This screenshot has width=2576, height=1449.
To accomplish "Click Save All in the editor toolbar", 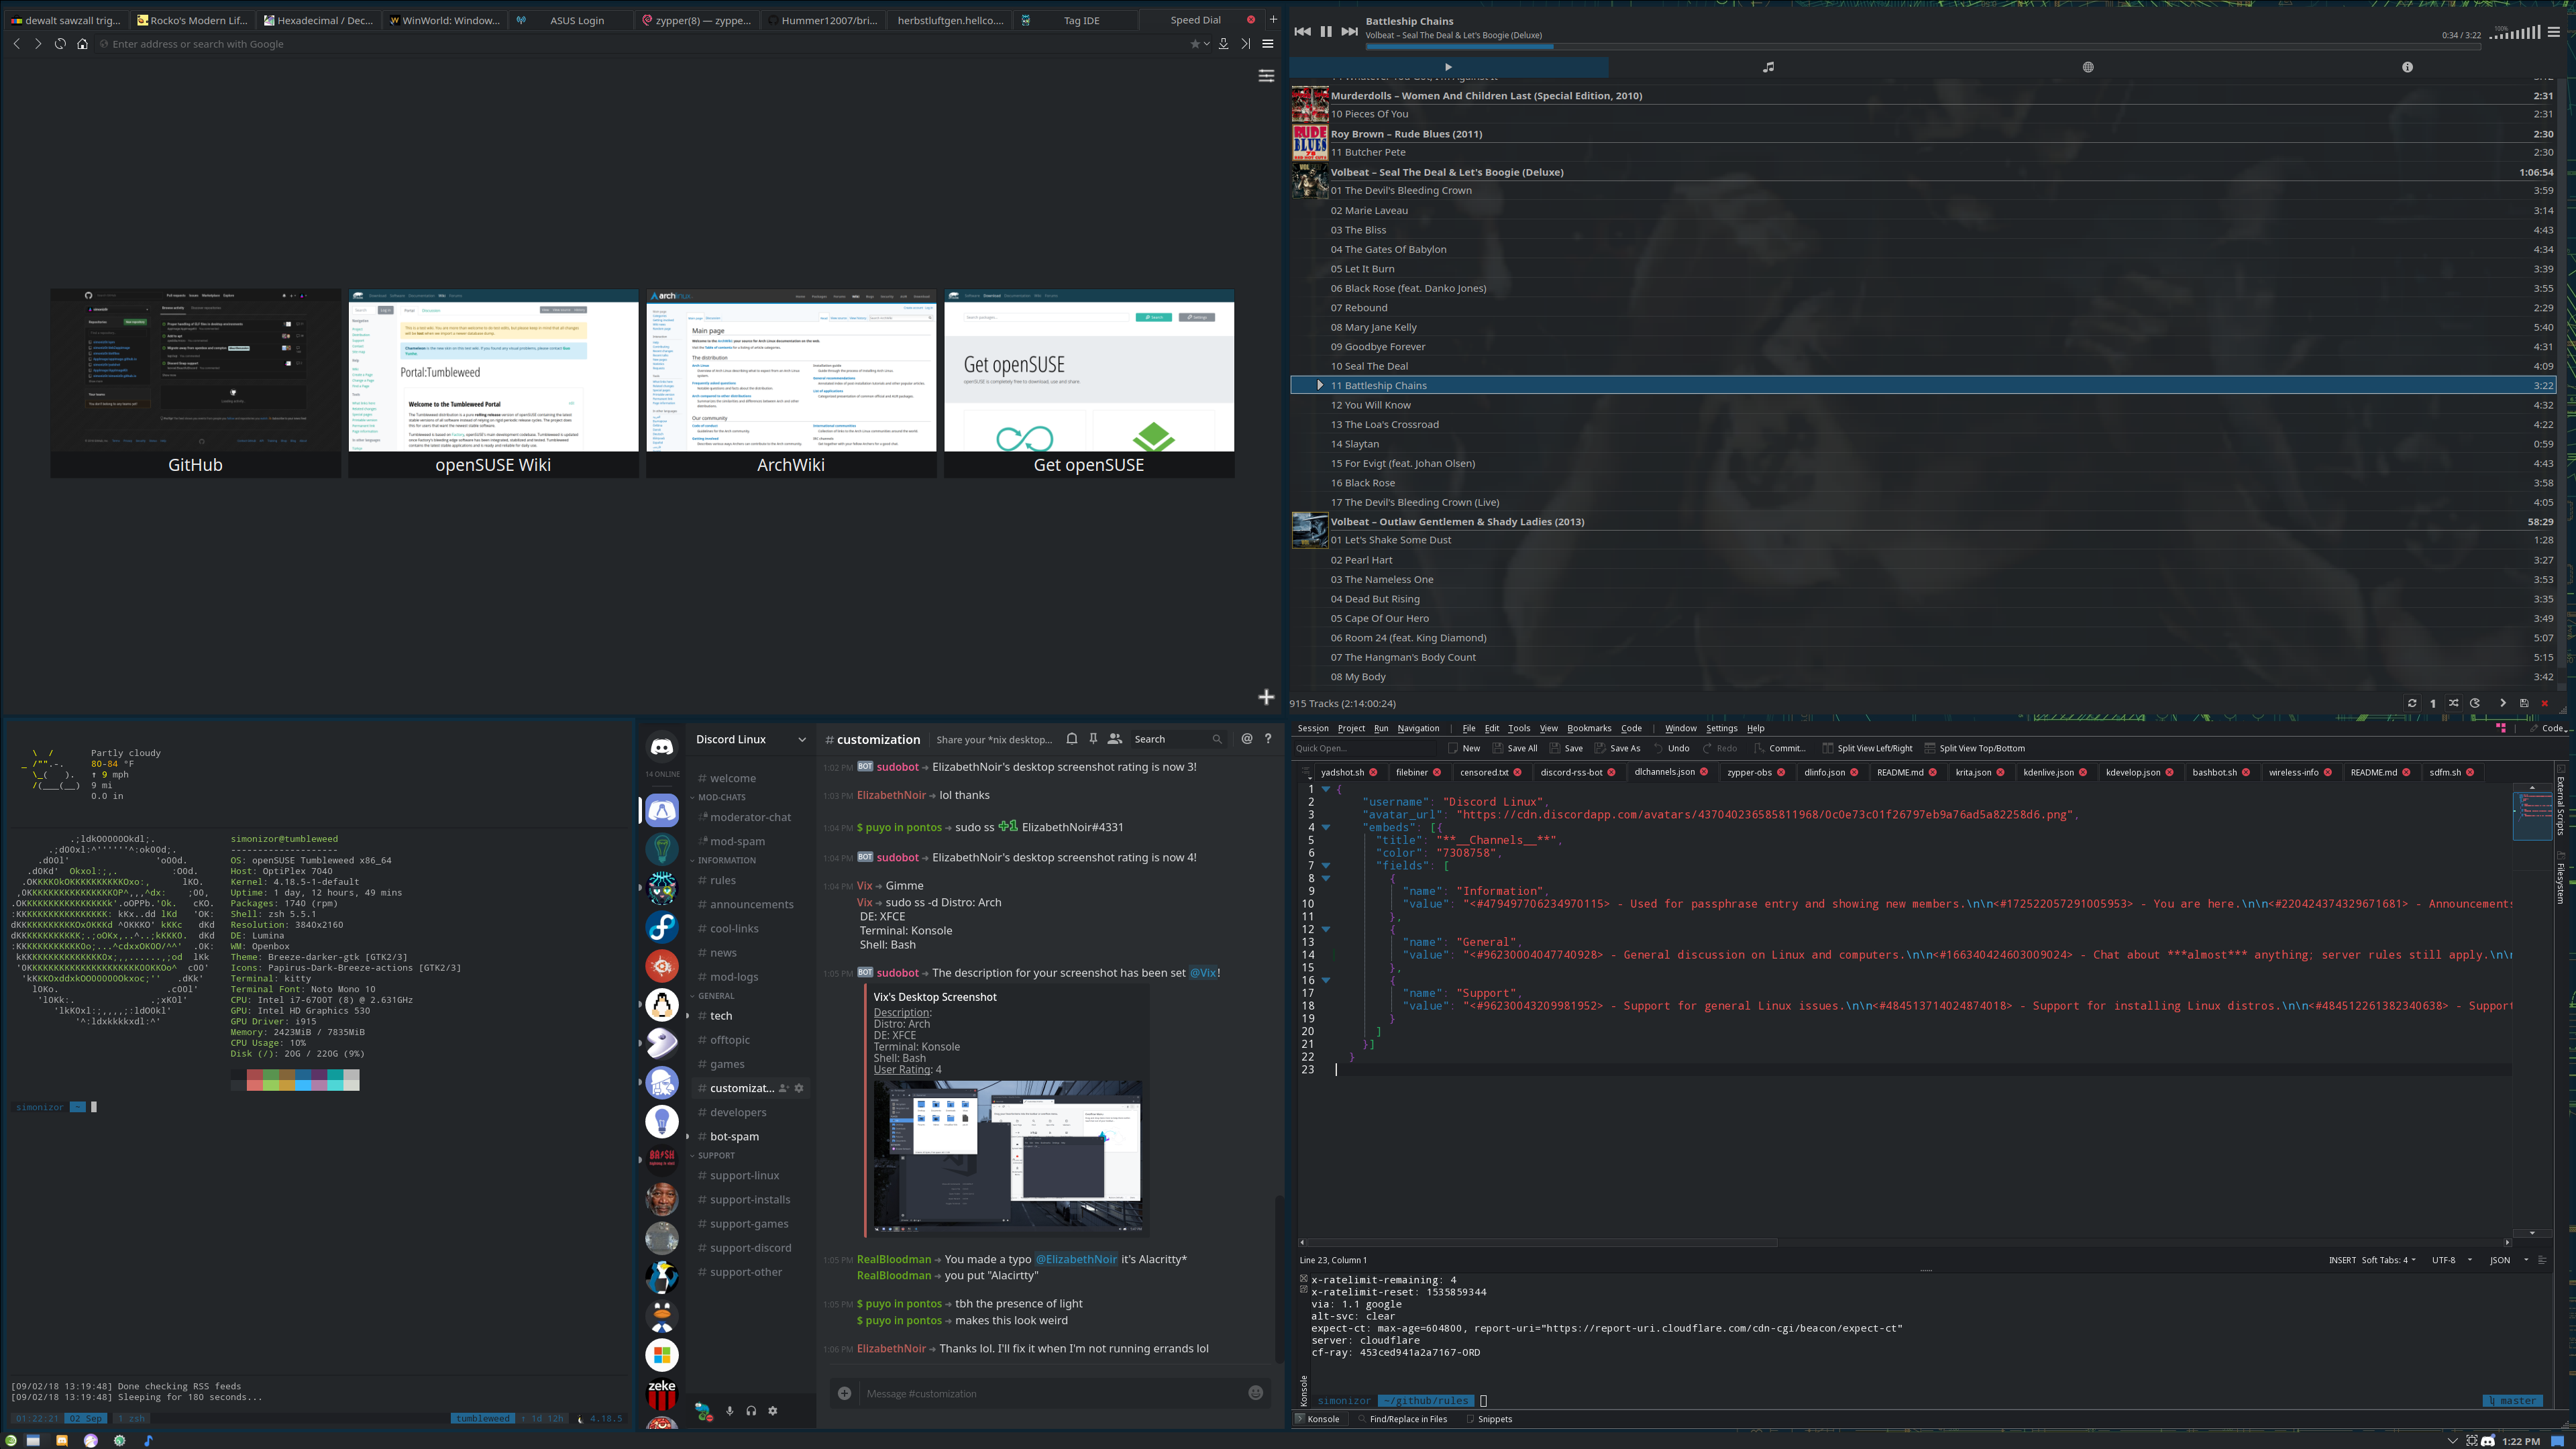I will [1515, 748].
